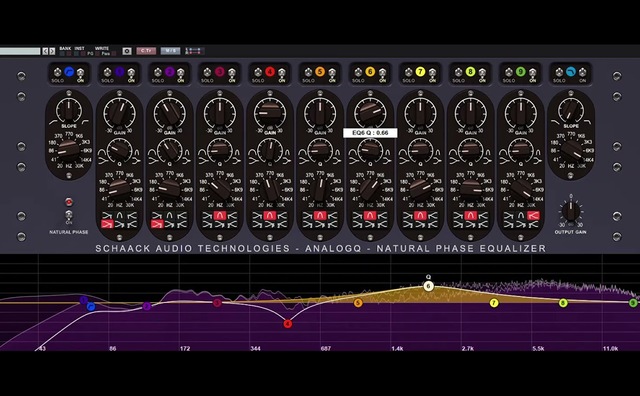Click the Output Gain knob

point(571,211)
